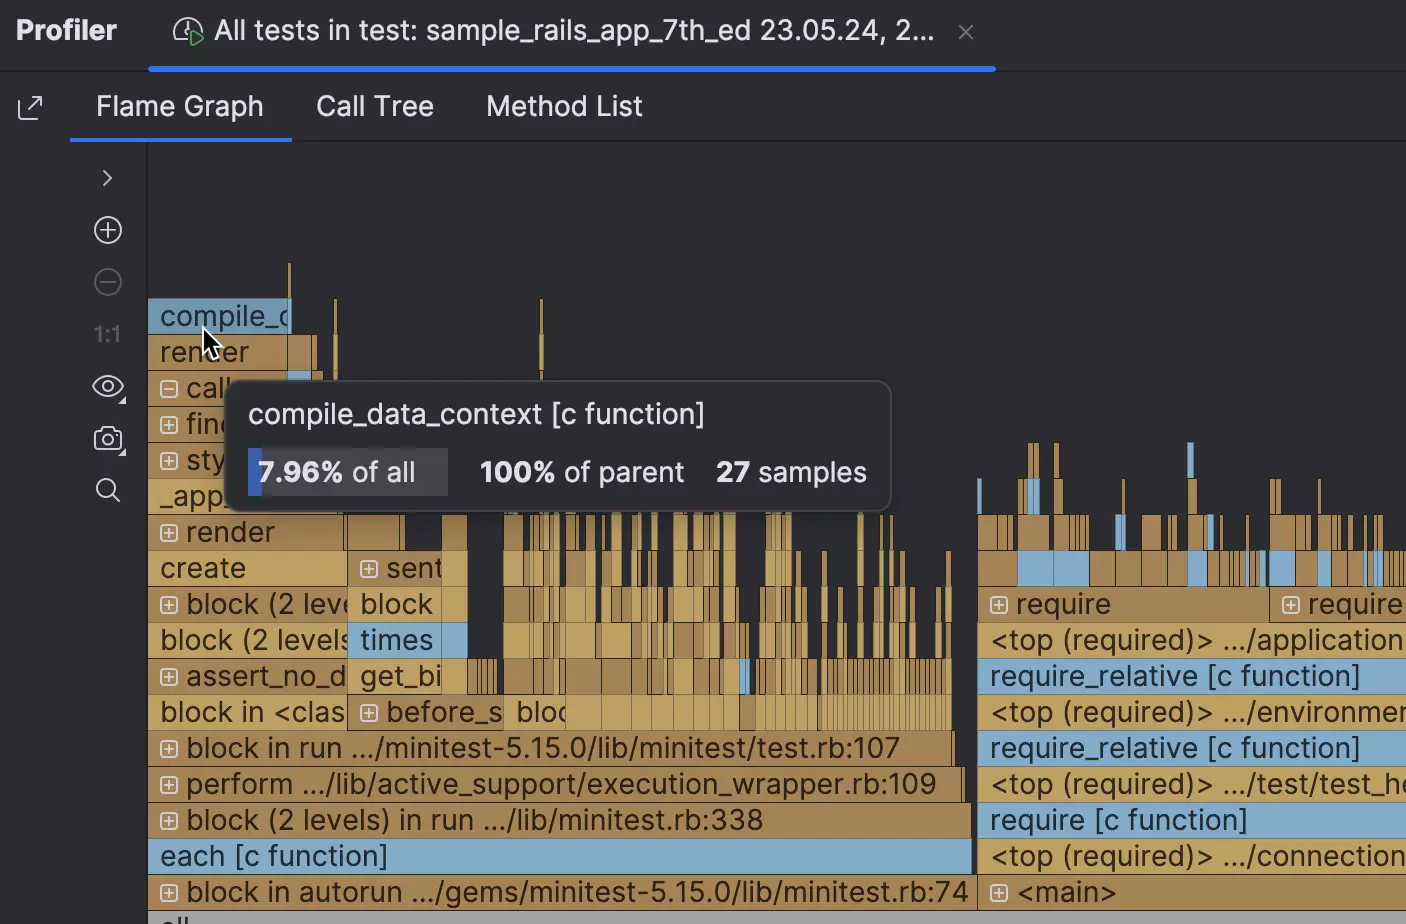Click the zoom out minus icon

[x=108, y=282]
